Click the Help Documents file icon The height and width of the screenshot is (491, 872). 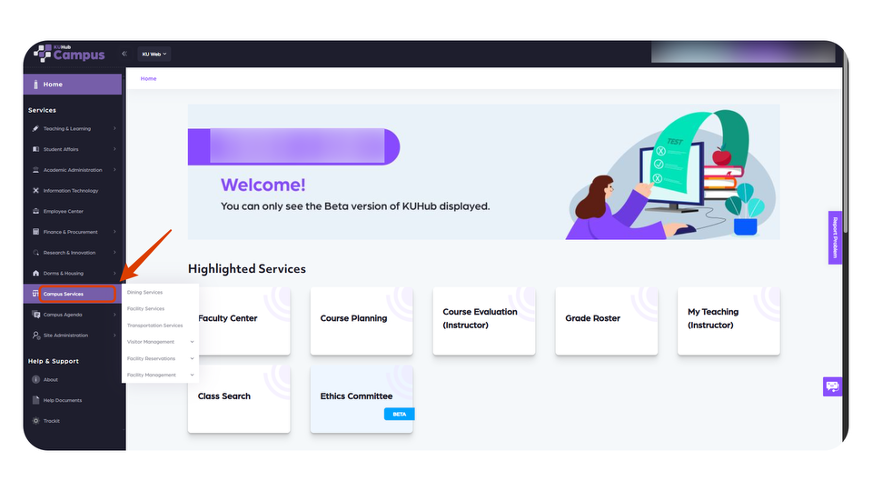coord(36,400)
